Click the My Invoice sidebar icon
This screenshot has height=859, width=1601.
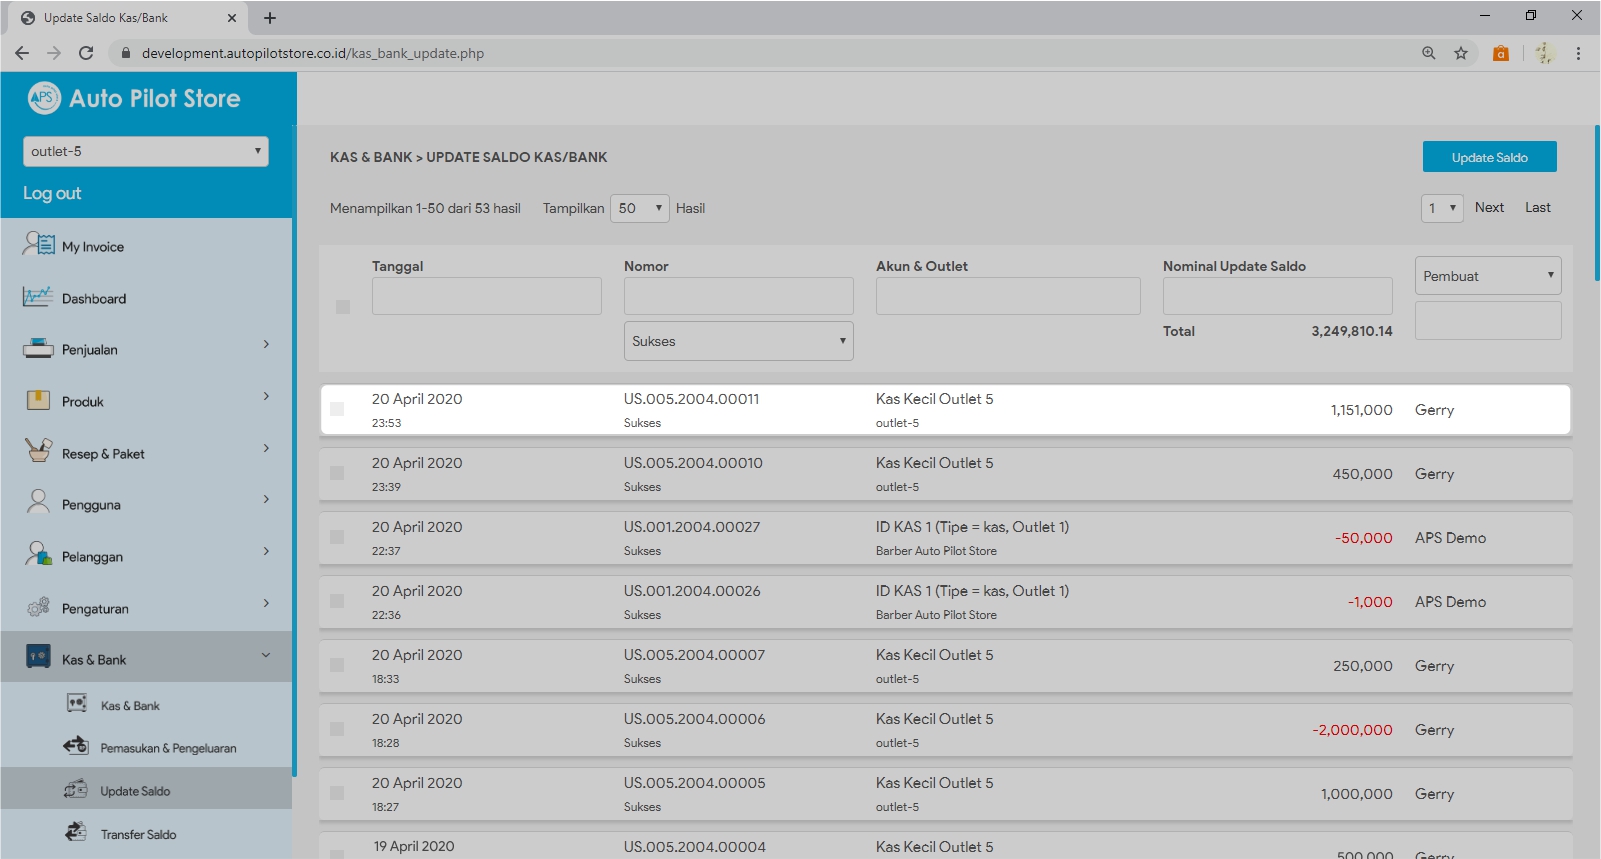39,244
